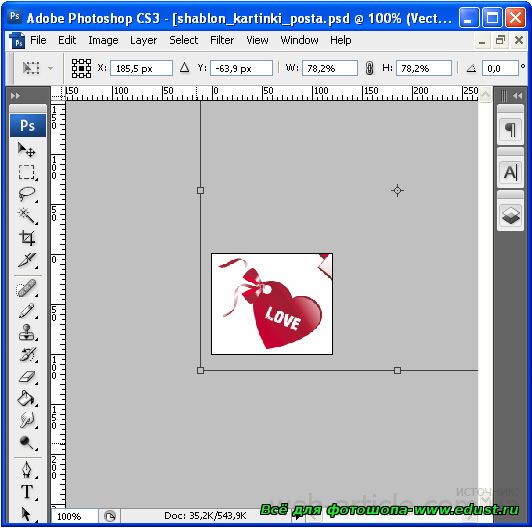
Task: Activate the Crop tool
Action: (27, 238)
